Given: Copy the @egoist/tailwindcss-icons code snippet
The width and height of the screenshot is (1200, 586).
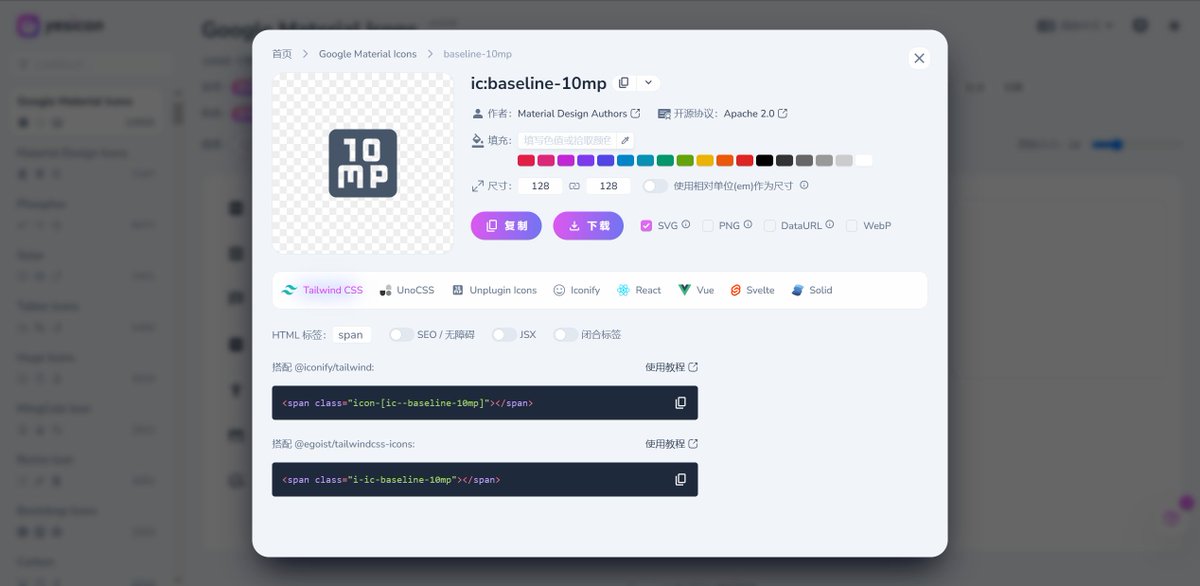Looking at the screenshot, I should (681, 480).
